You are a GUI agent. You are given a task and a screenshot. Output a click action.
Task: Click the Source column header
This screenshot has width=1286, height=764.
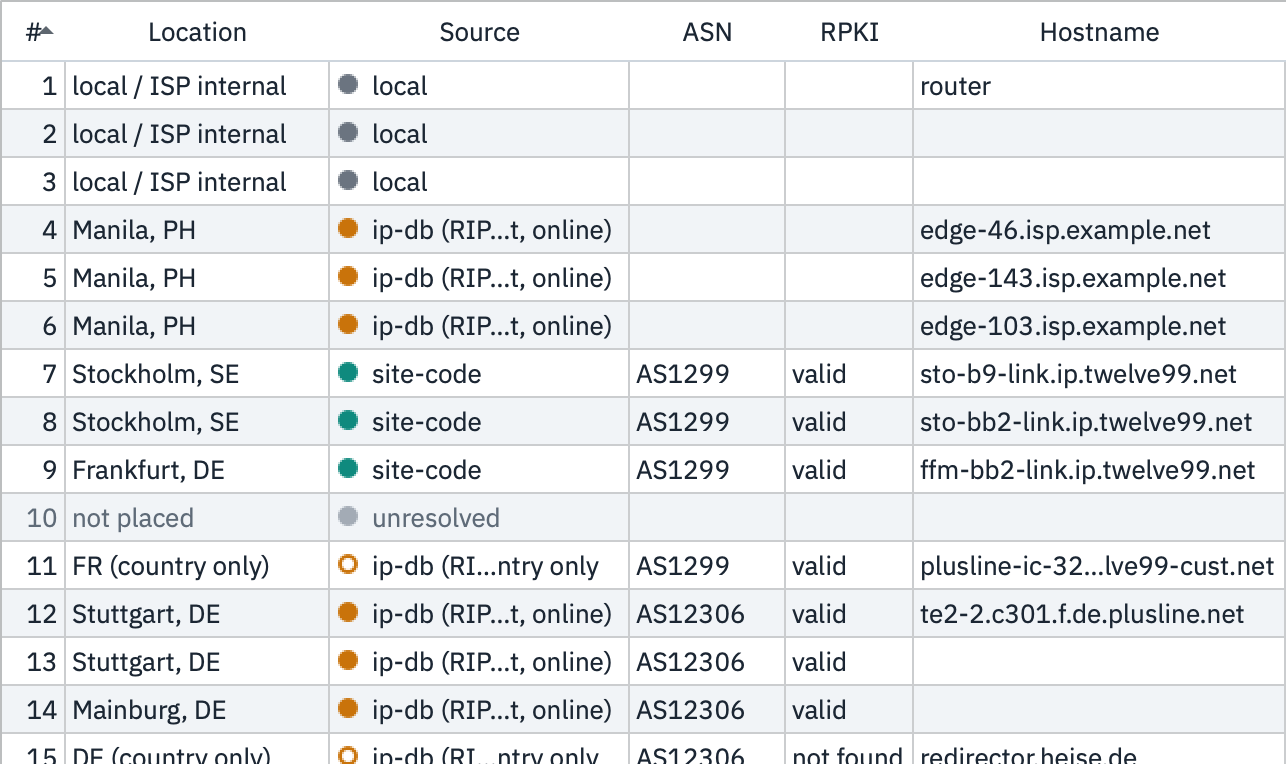tap(479, 32)
